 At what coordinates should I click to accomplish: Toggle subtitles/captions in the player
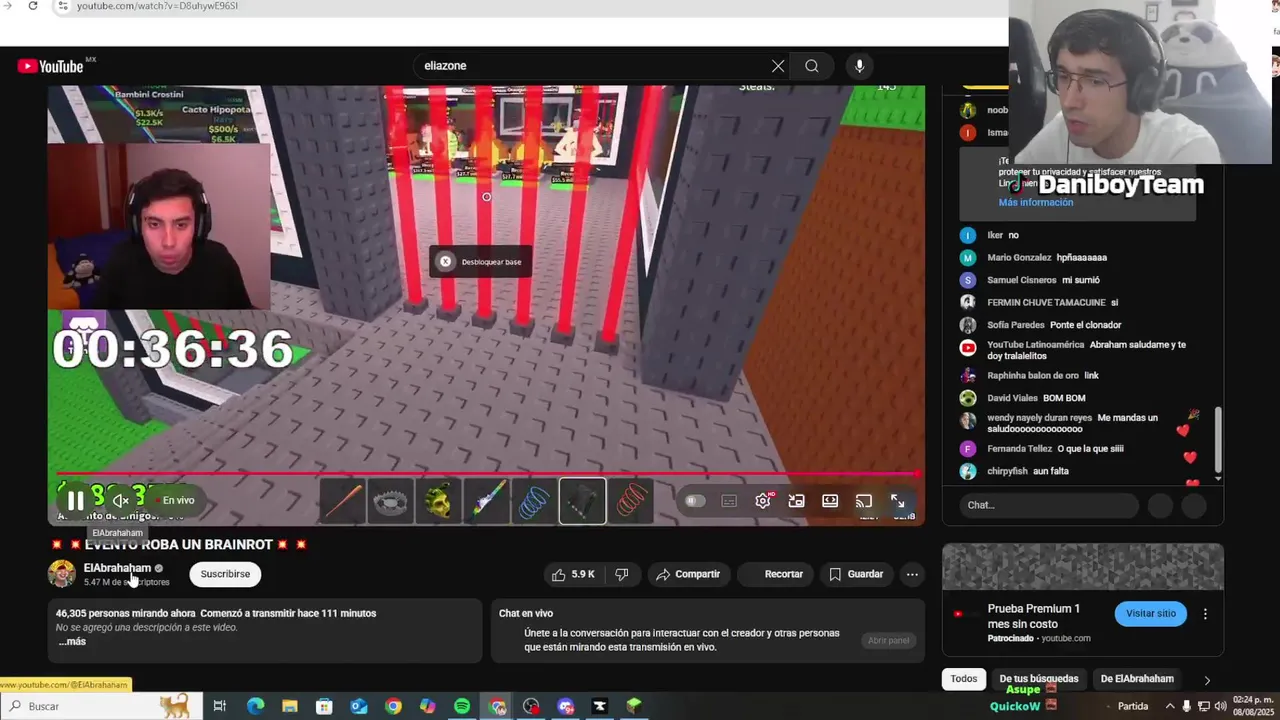tap(729, 501)
